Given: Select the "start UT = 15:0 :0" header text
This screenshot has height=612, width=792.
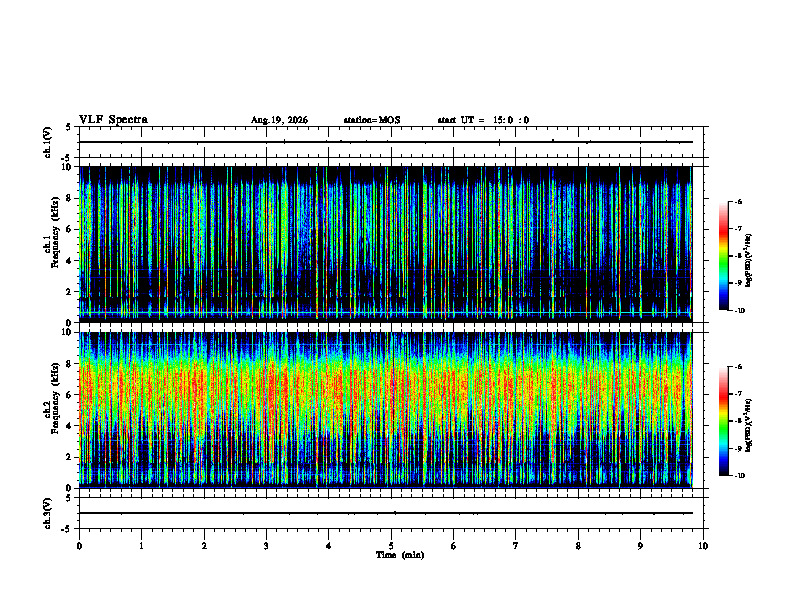Looking at the screenshot, I should point(483,120).
